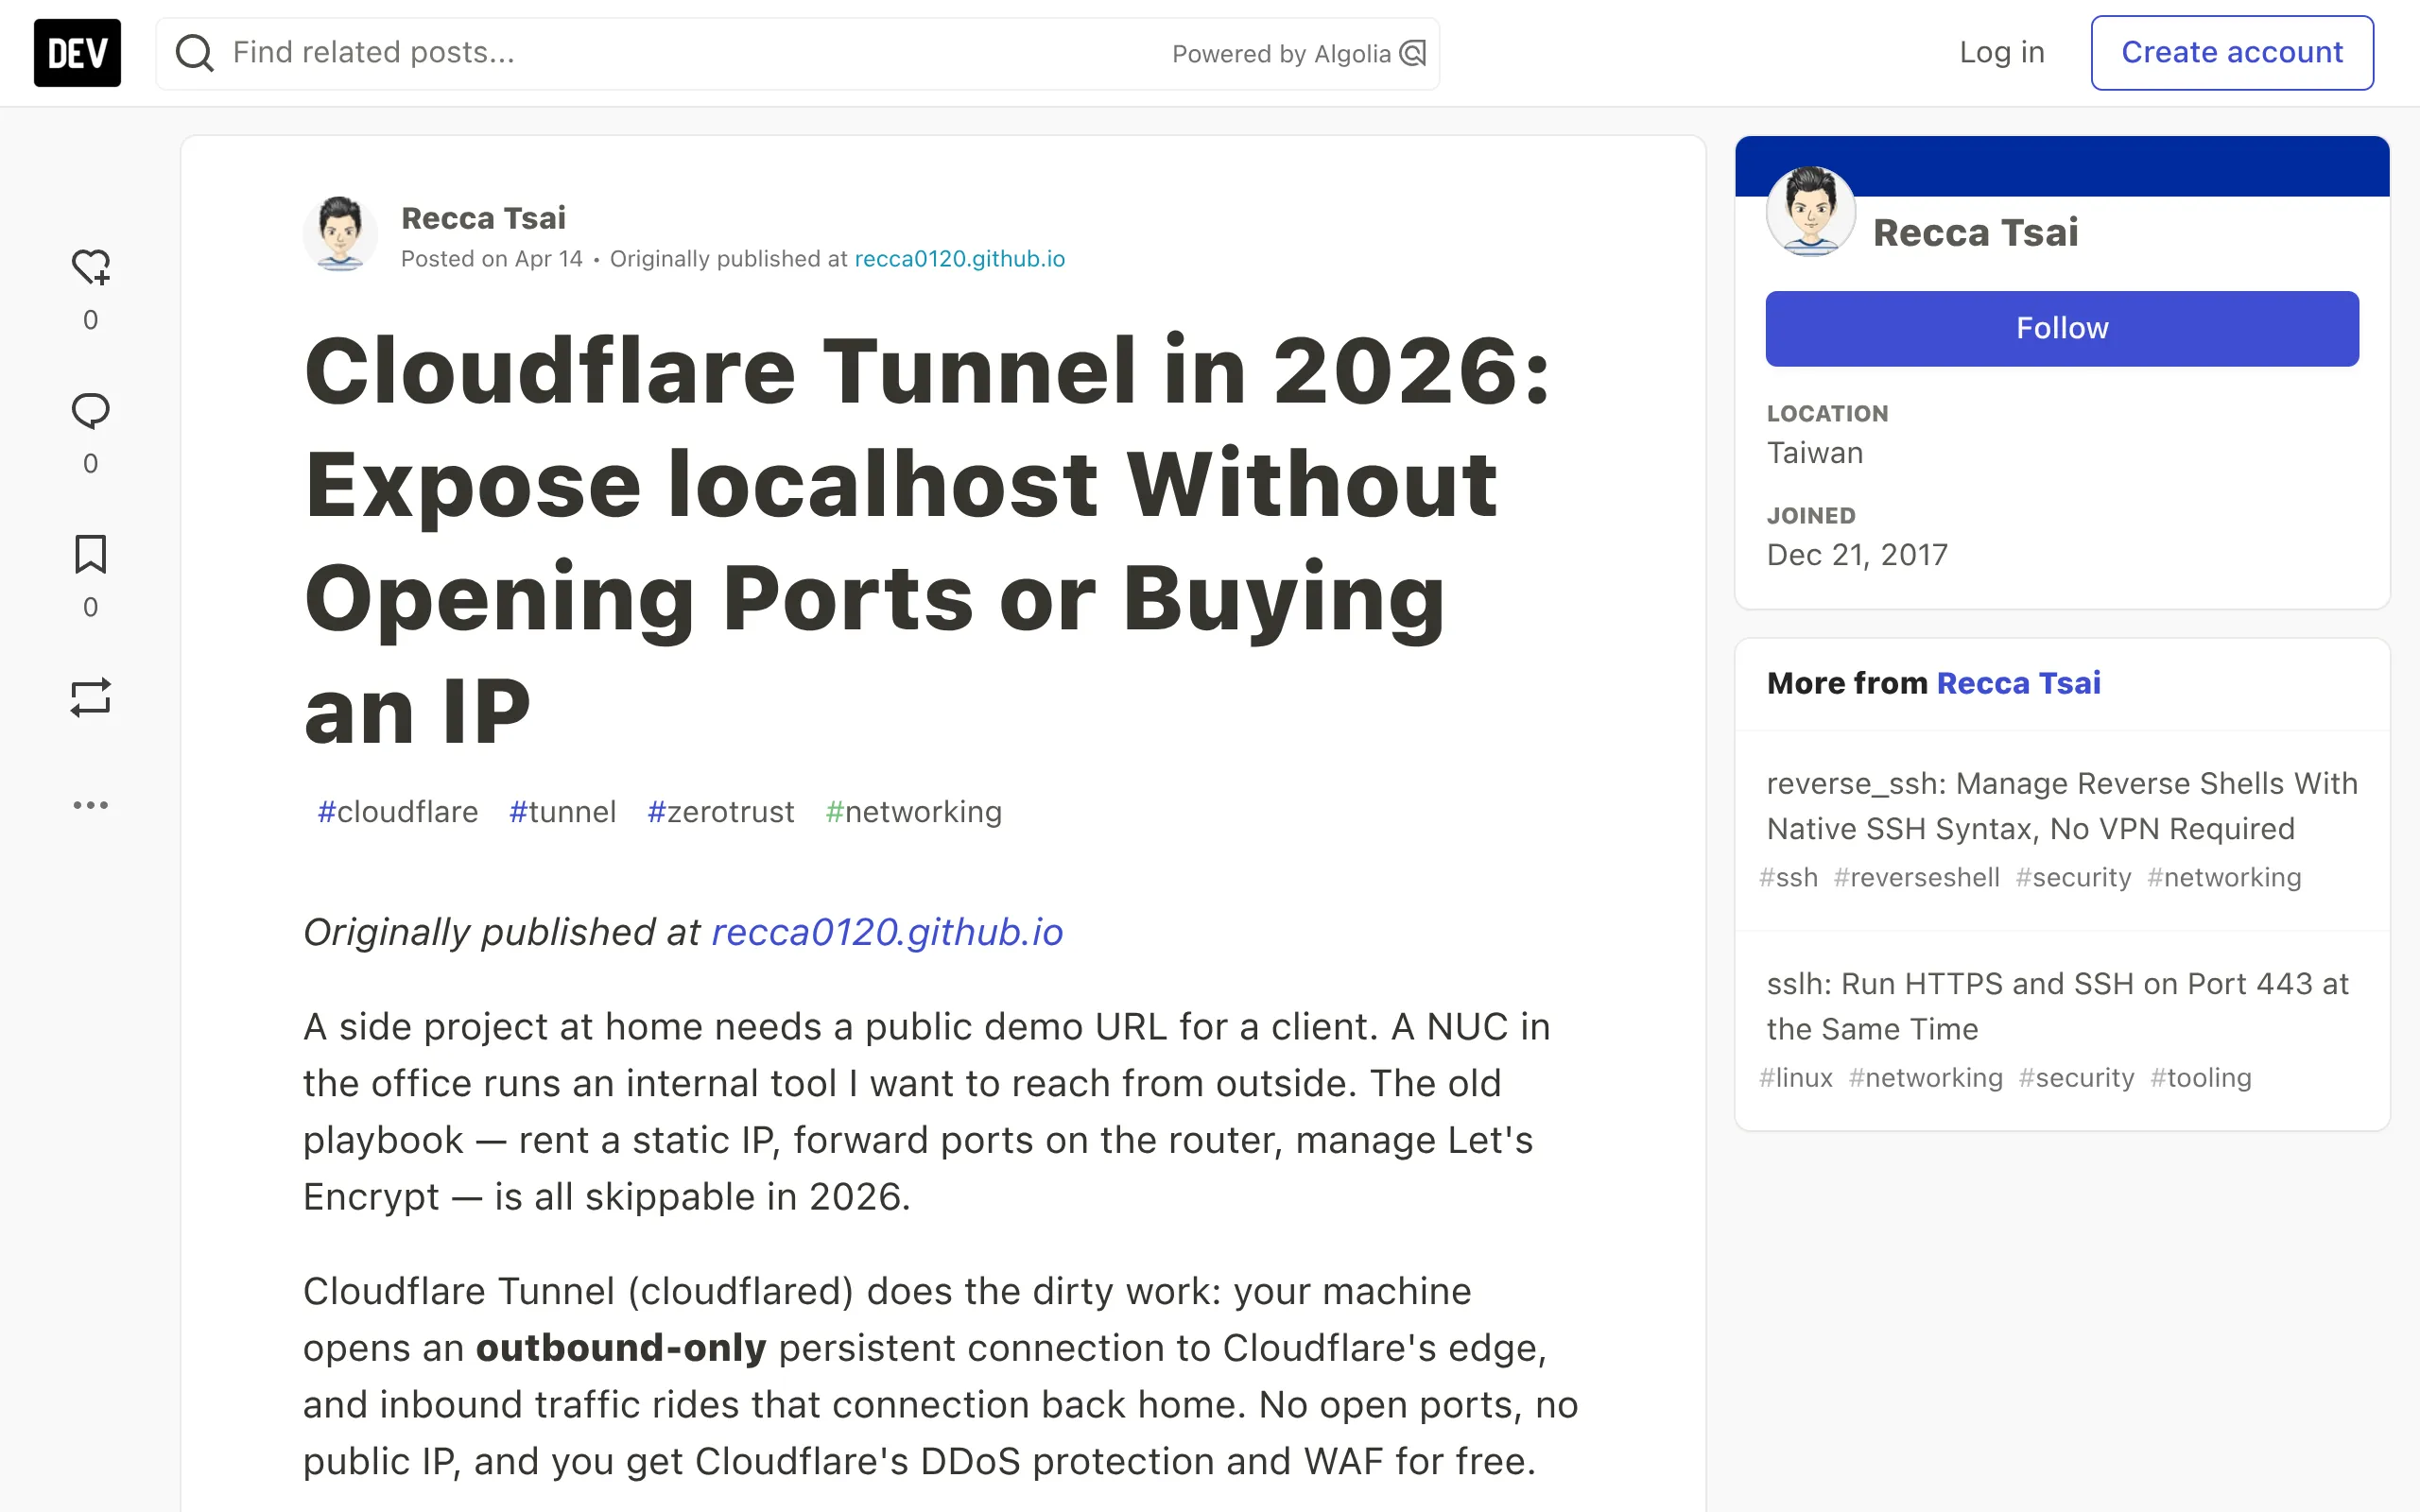Screen dimensions: 2420x1512
Task: Open the #cloudflare tag
Action: (397, 812)
